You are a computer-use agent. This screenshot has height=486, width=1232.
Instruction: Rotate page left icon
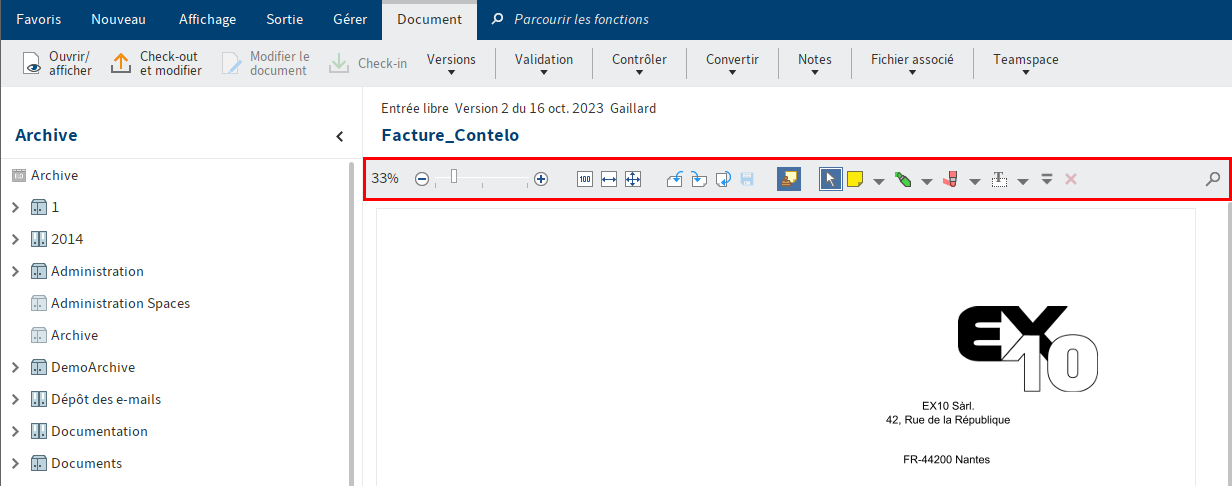click(675, 179)
